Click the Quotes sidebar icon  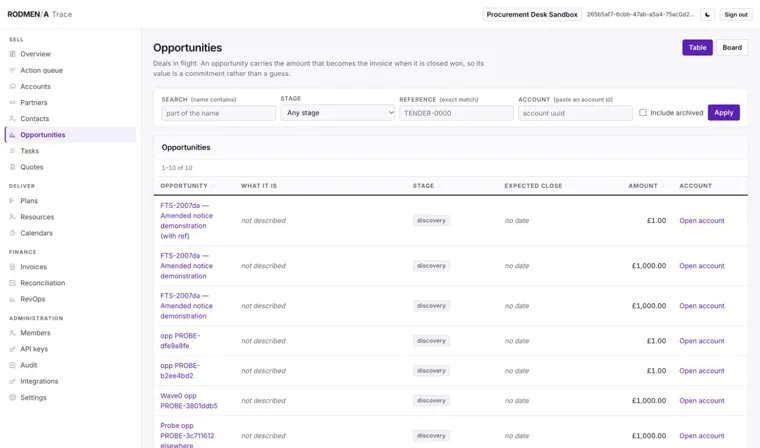(13, 167)
